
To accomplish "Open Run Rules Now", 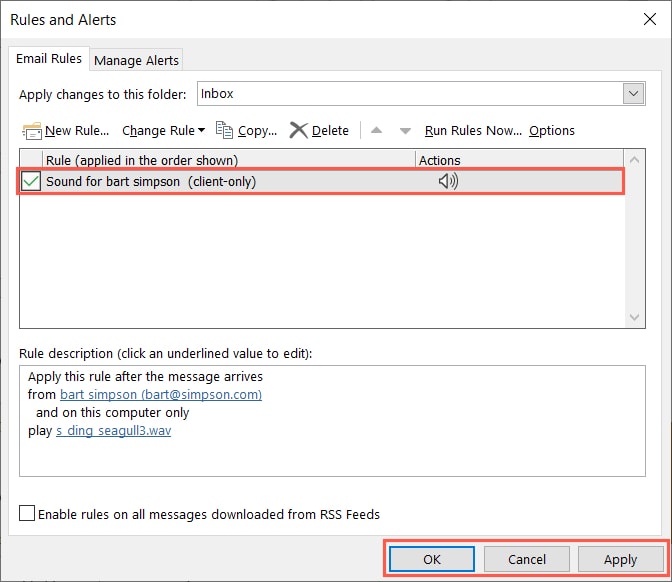I will tap(473, 130).
